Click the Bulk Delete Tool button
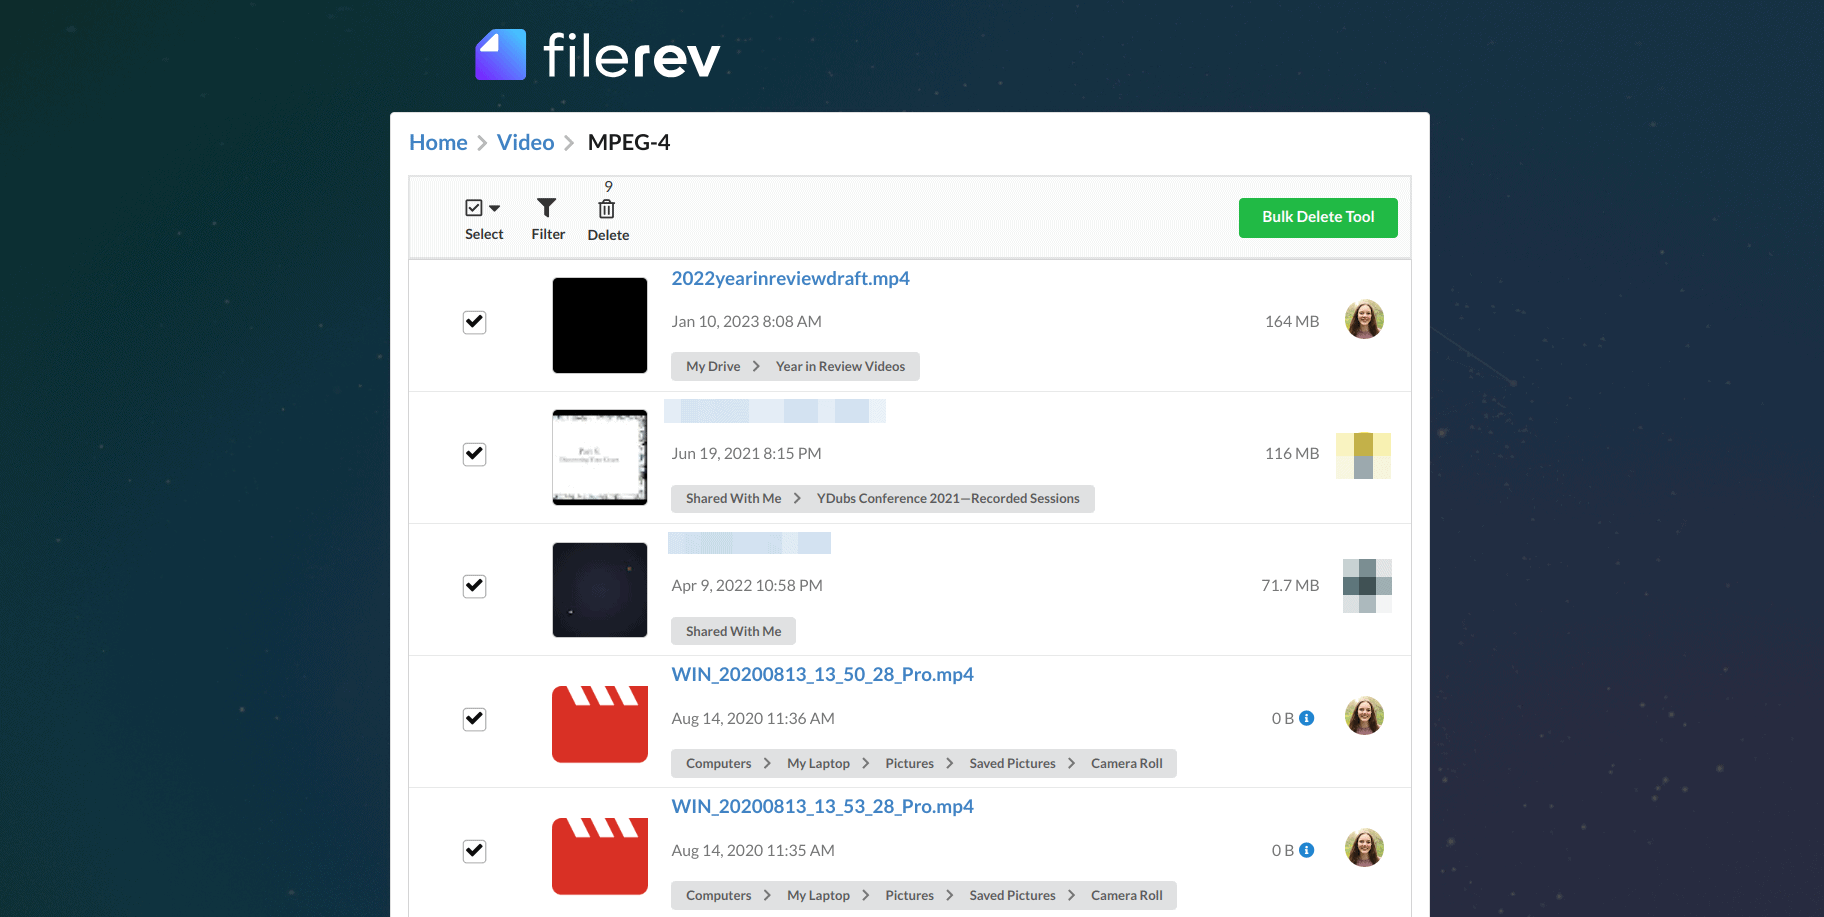This screenshot has height=917, width=1824. (1317, 217)
